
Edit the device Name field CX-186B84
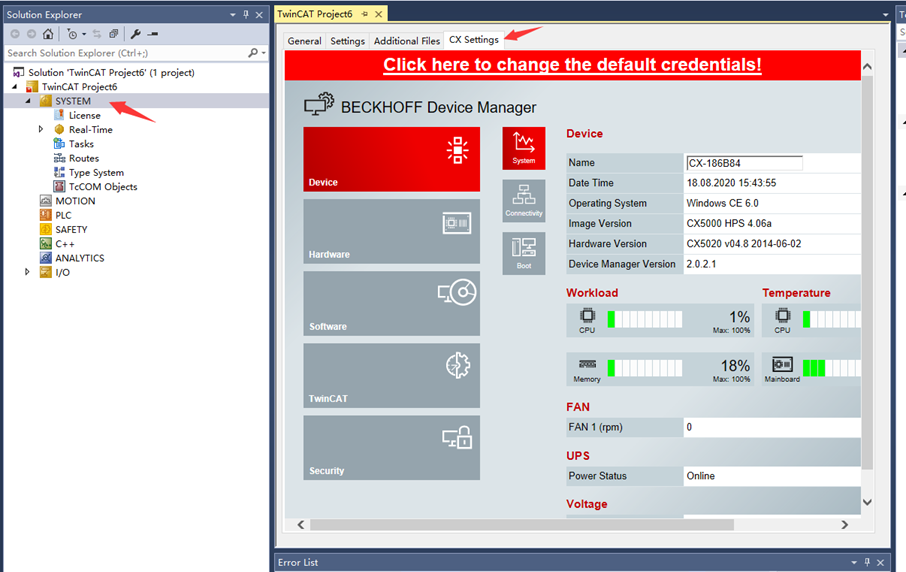(744, 163)
